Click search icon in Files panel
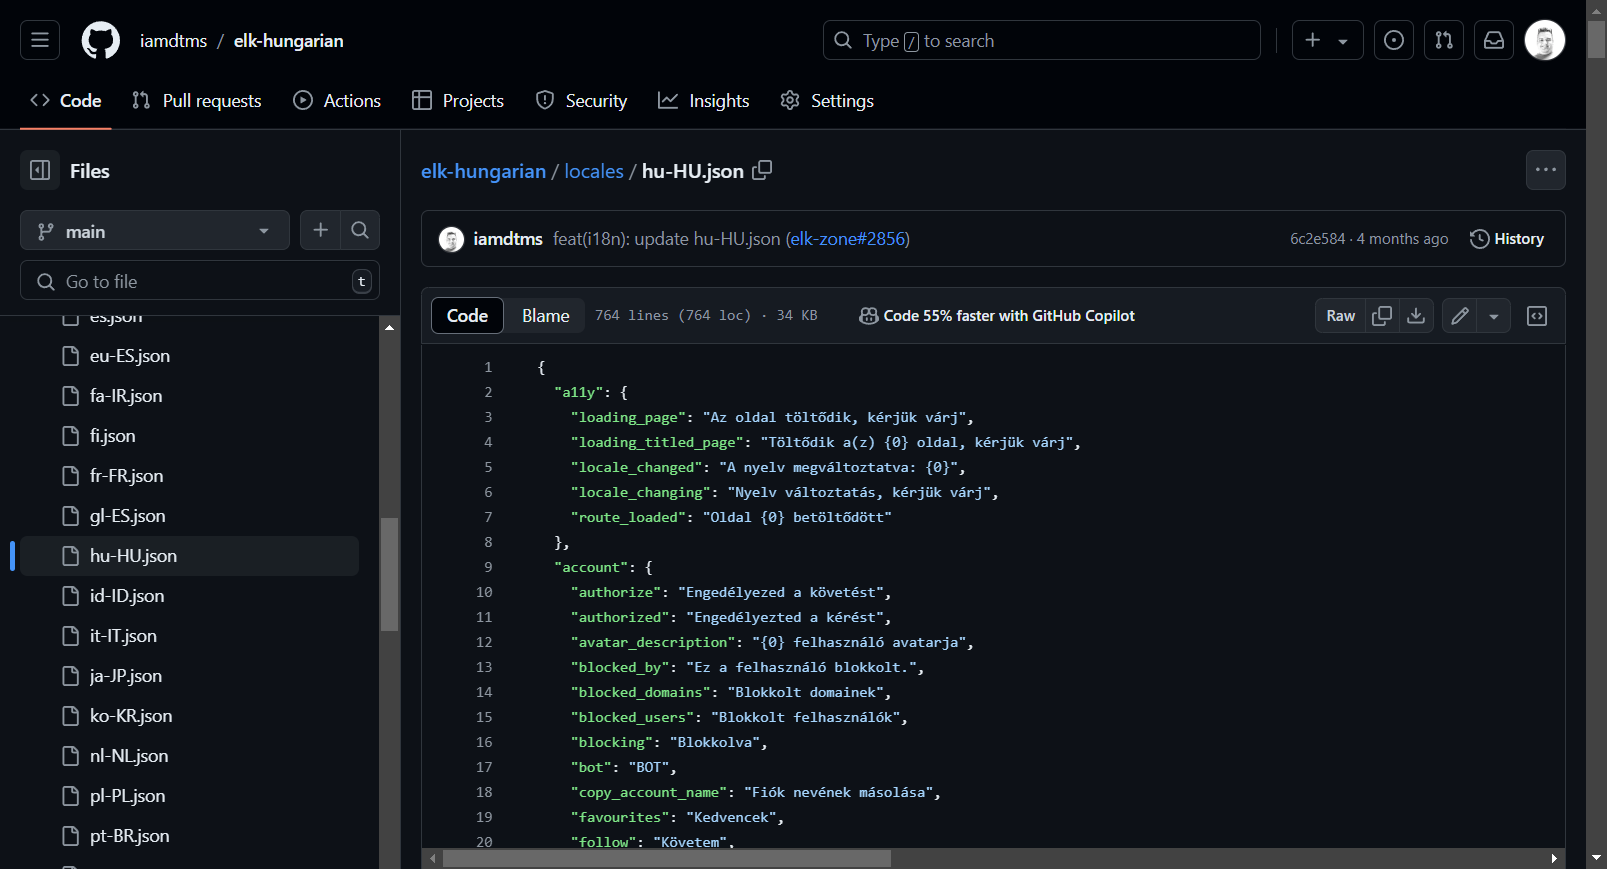Screen dimensions: 1607x869 coord(360,230)
